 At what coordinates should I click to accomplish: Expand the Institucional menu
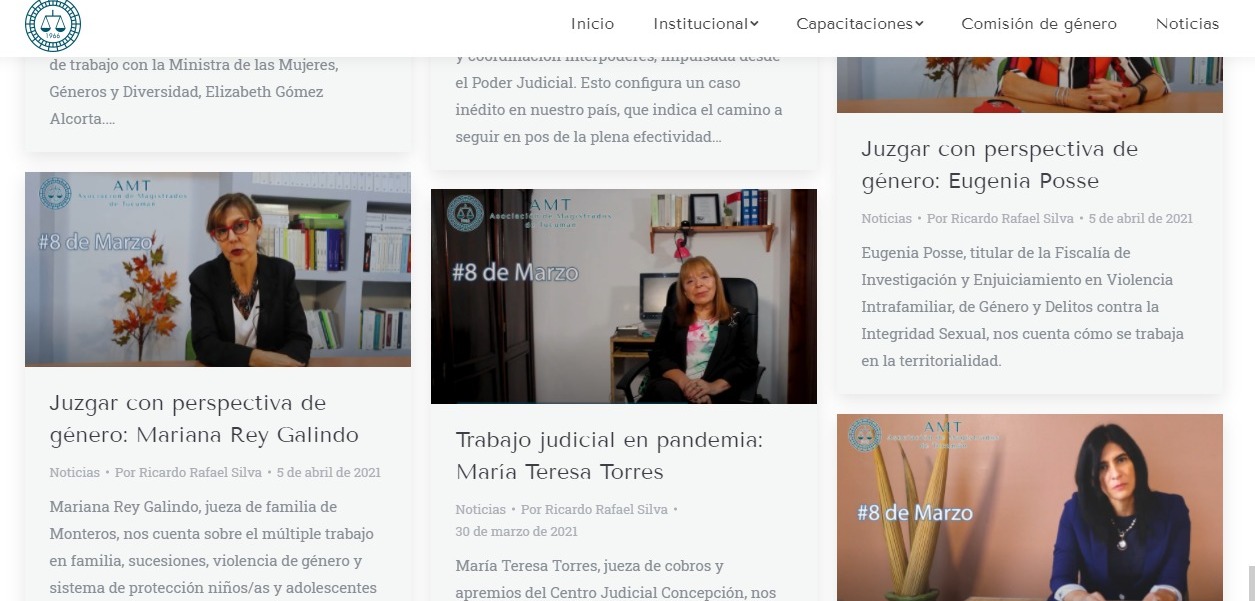[x=705, y=24]
